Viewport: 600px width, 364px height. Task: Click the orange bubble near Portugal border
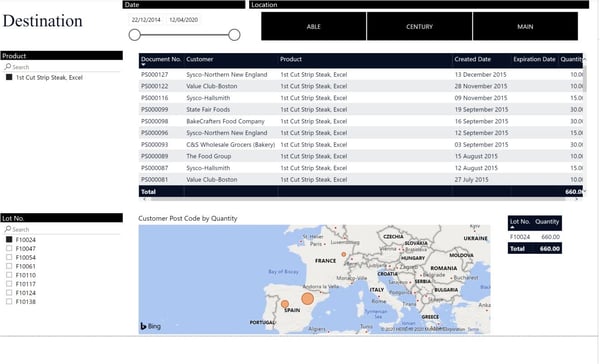(285, 304)
